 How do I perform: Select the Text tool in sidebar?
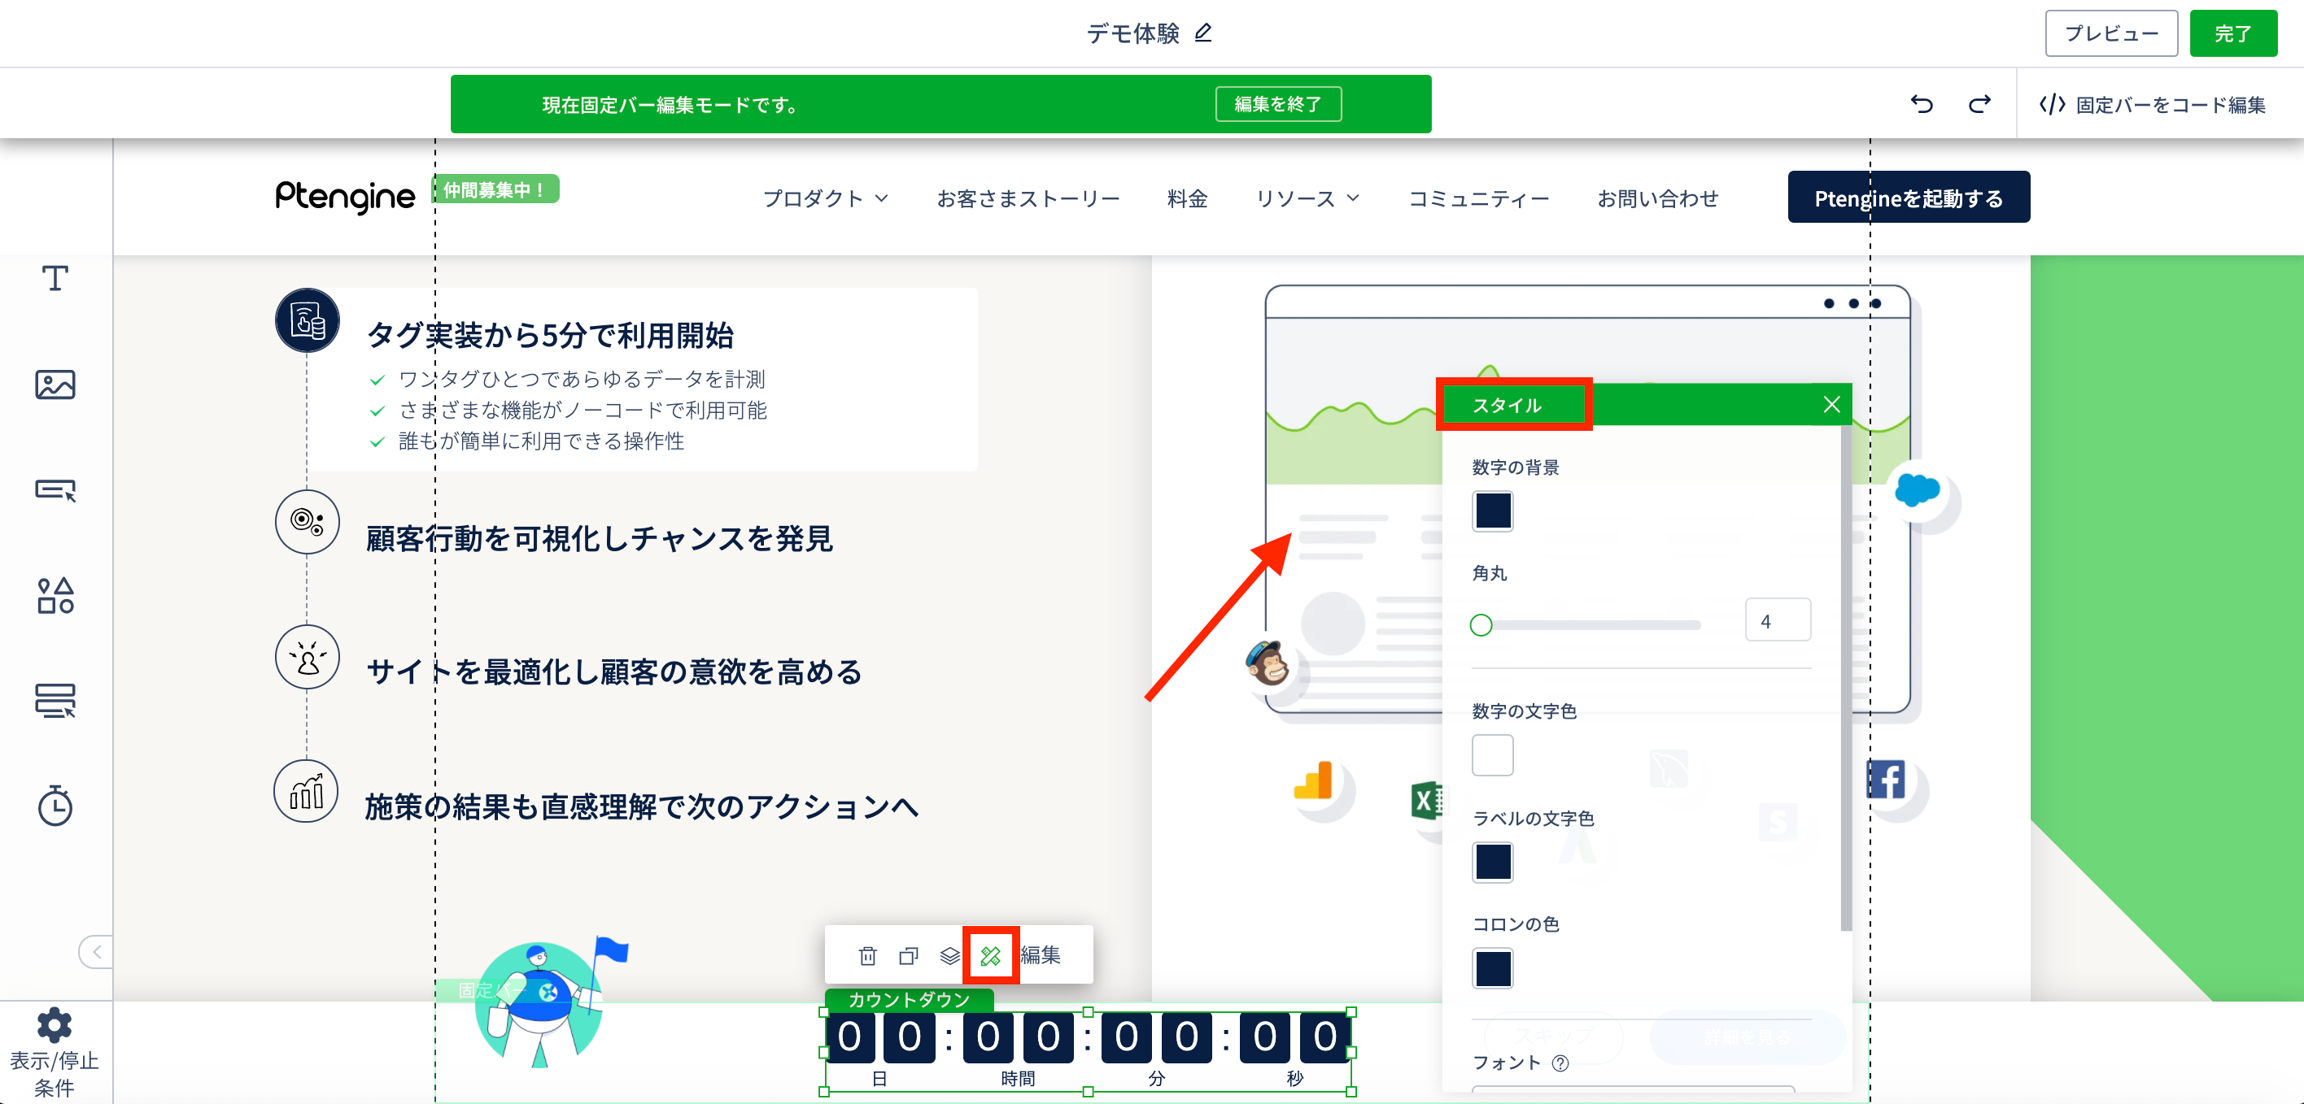click(x=55, y=278)
